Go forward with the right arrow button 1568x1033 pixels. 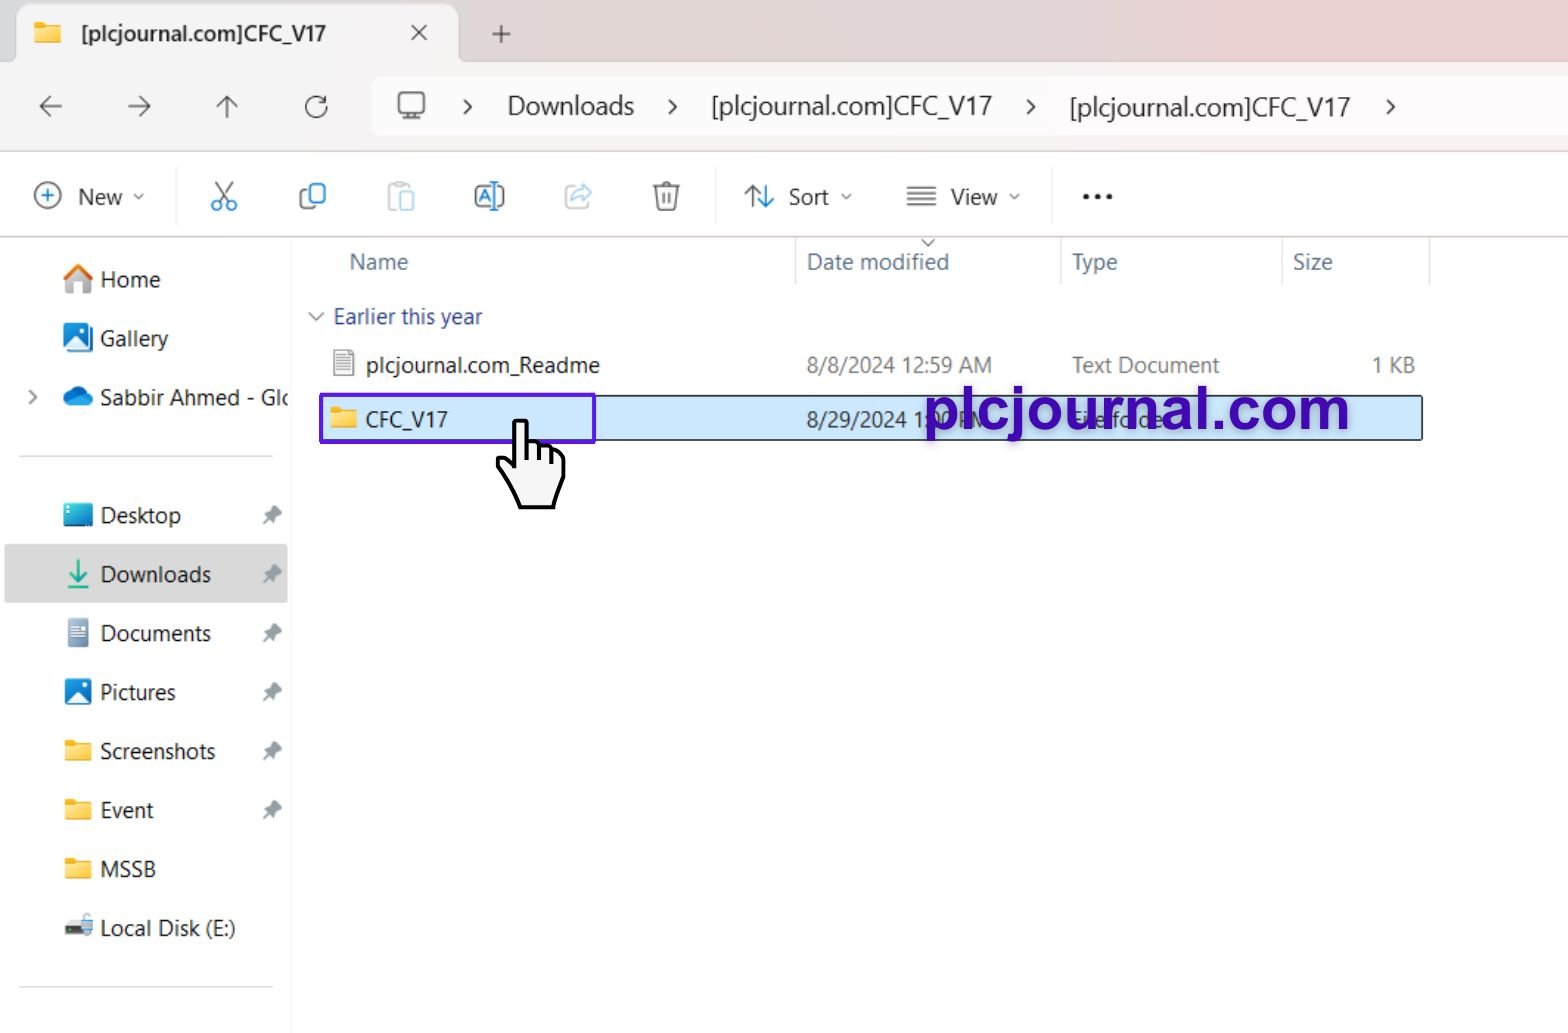[x=139, y=106]
